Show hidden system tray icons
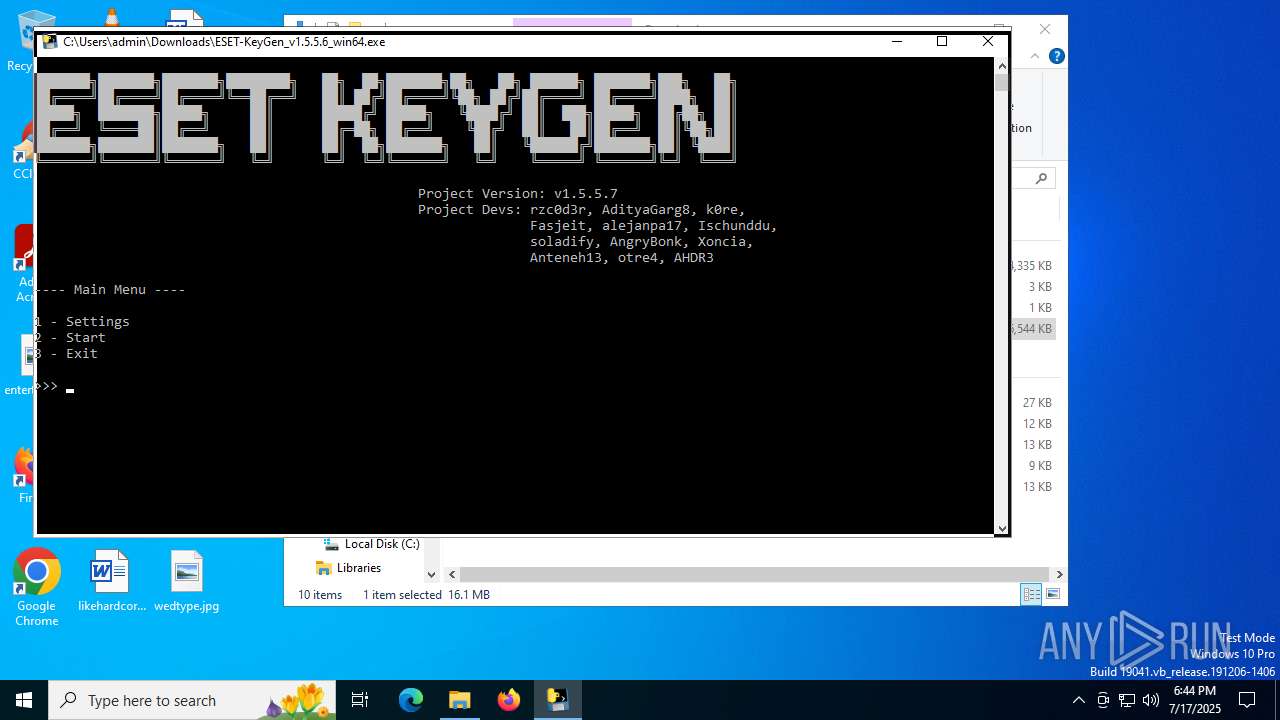 pos(1078,700)
